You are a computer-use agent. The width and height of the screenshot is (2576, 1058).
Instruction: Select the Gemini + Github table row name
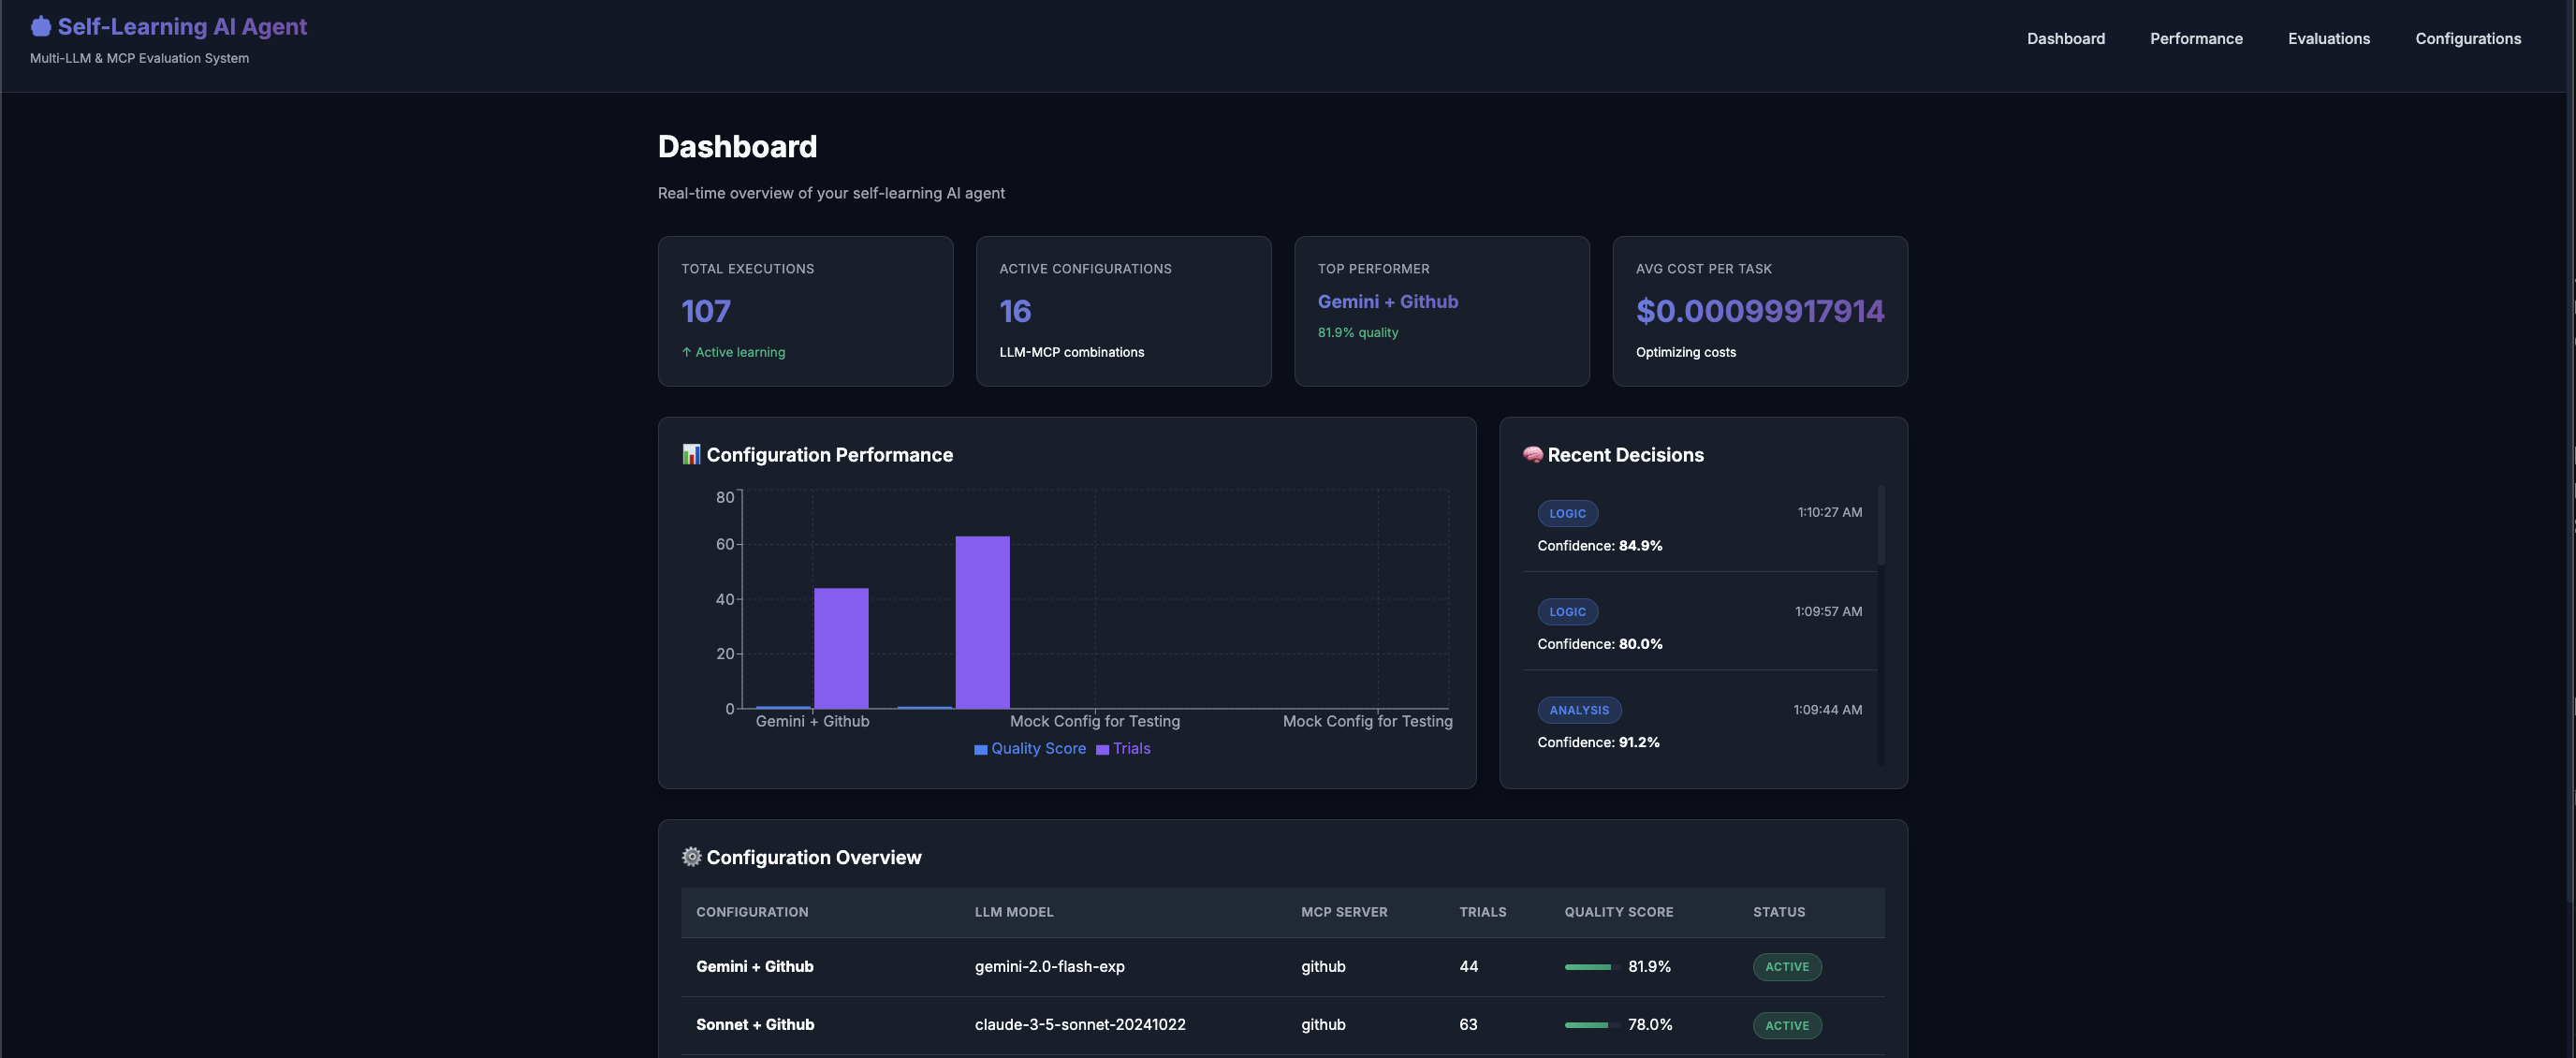(x=754, y=966)
